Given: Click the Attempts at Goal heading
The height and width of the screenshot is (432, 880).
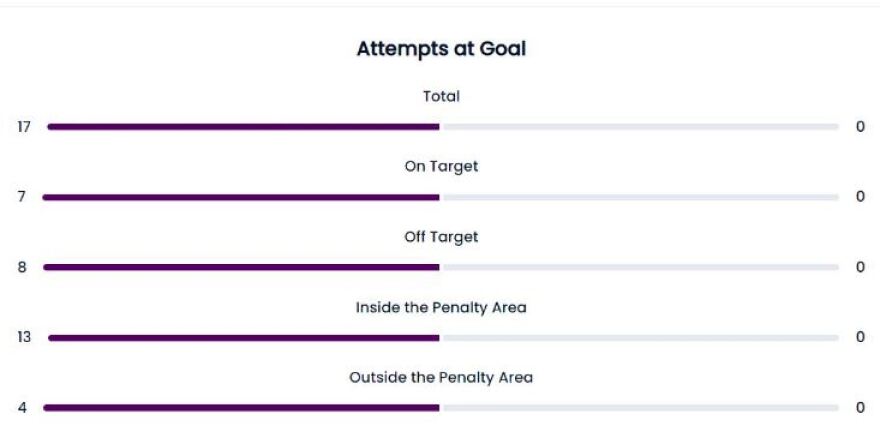Looking at the screenshot, I should (441, 49).
